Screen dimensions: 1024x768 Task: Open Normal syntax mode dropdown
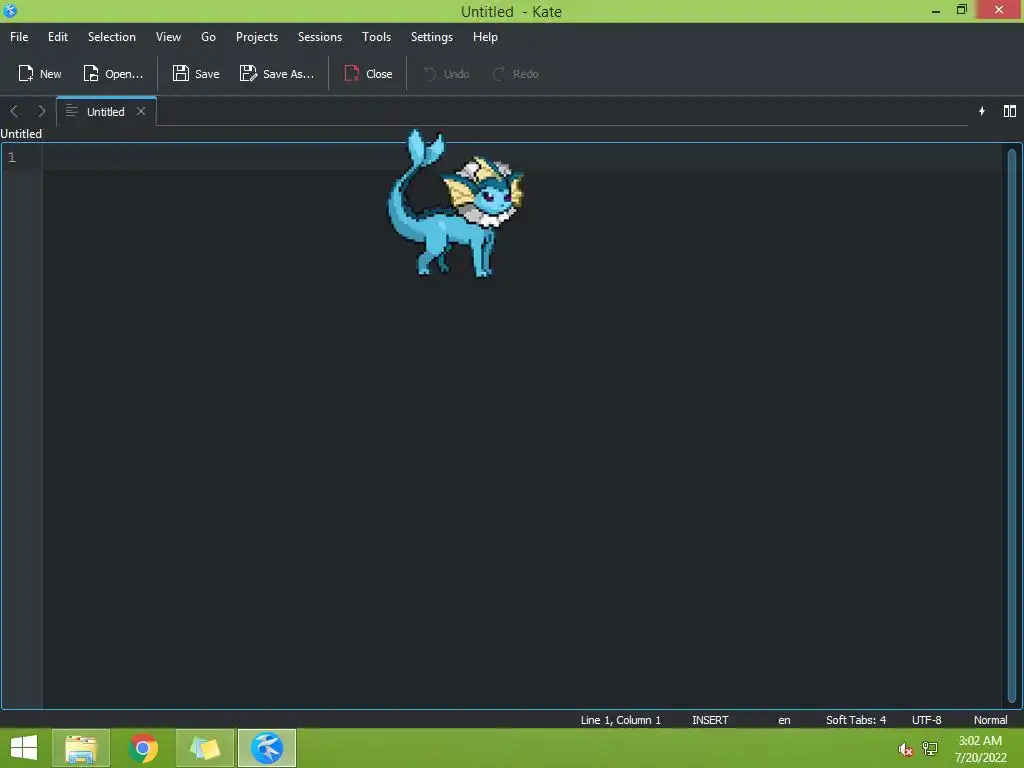pos(990,720)
